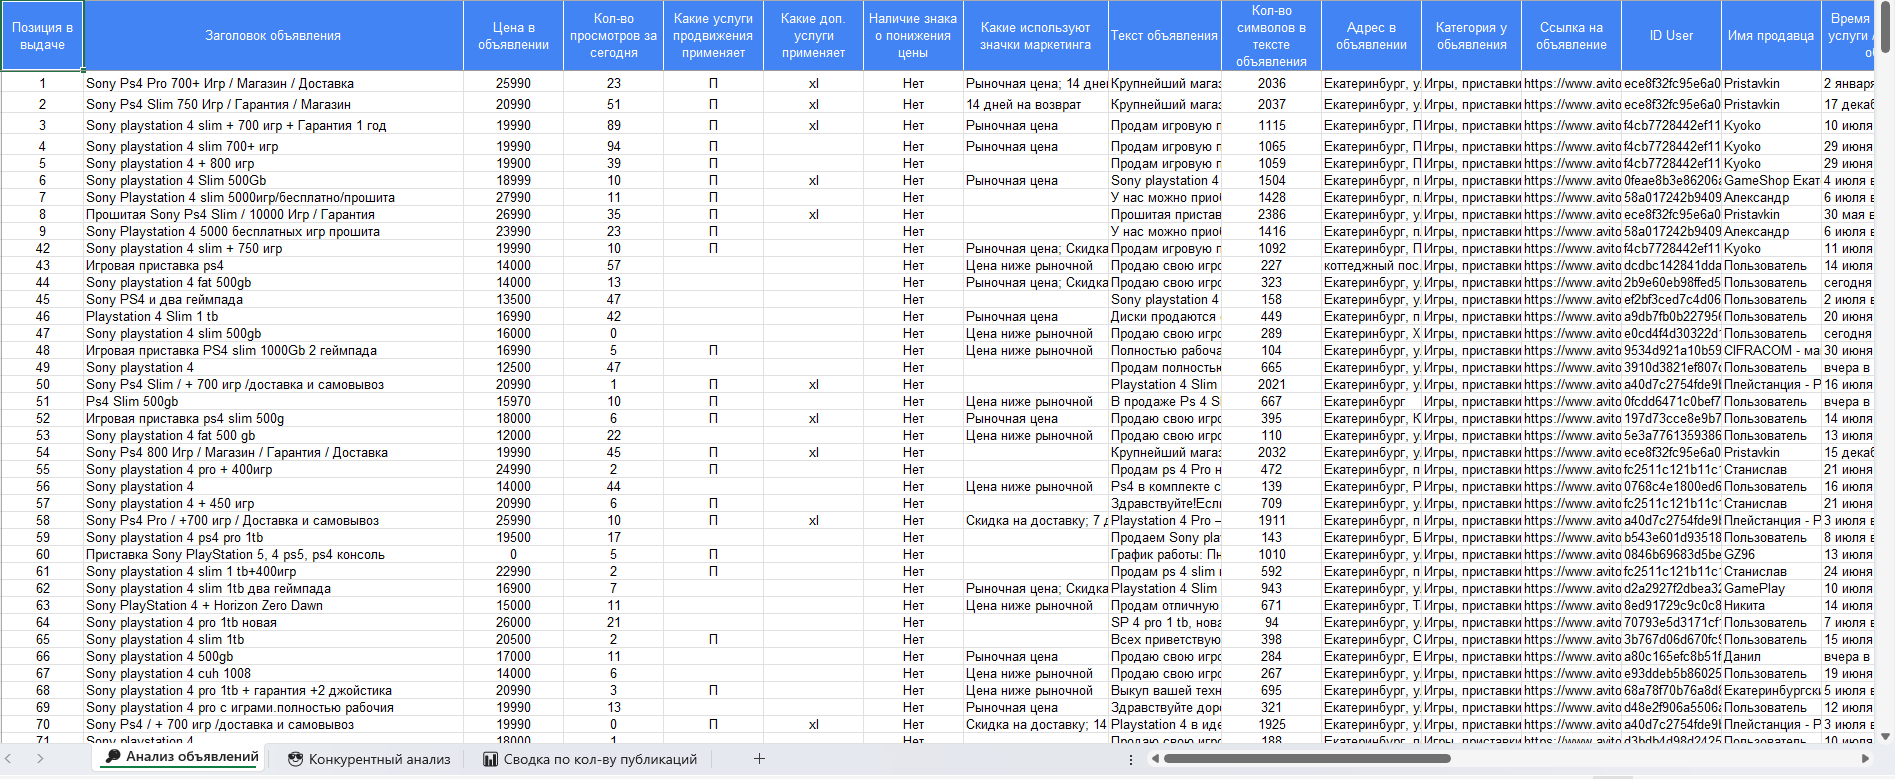Click the title Sony Ps4 Slim 750 Игр / Гарантия / Магазин

point(218,105)
